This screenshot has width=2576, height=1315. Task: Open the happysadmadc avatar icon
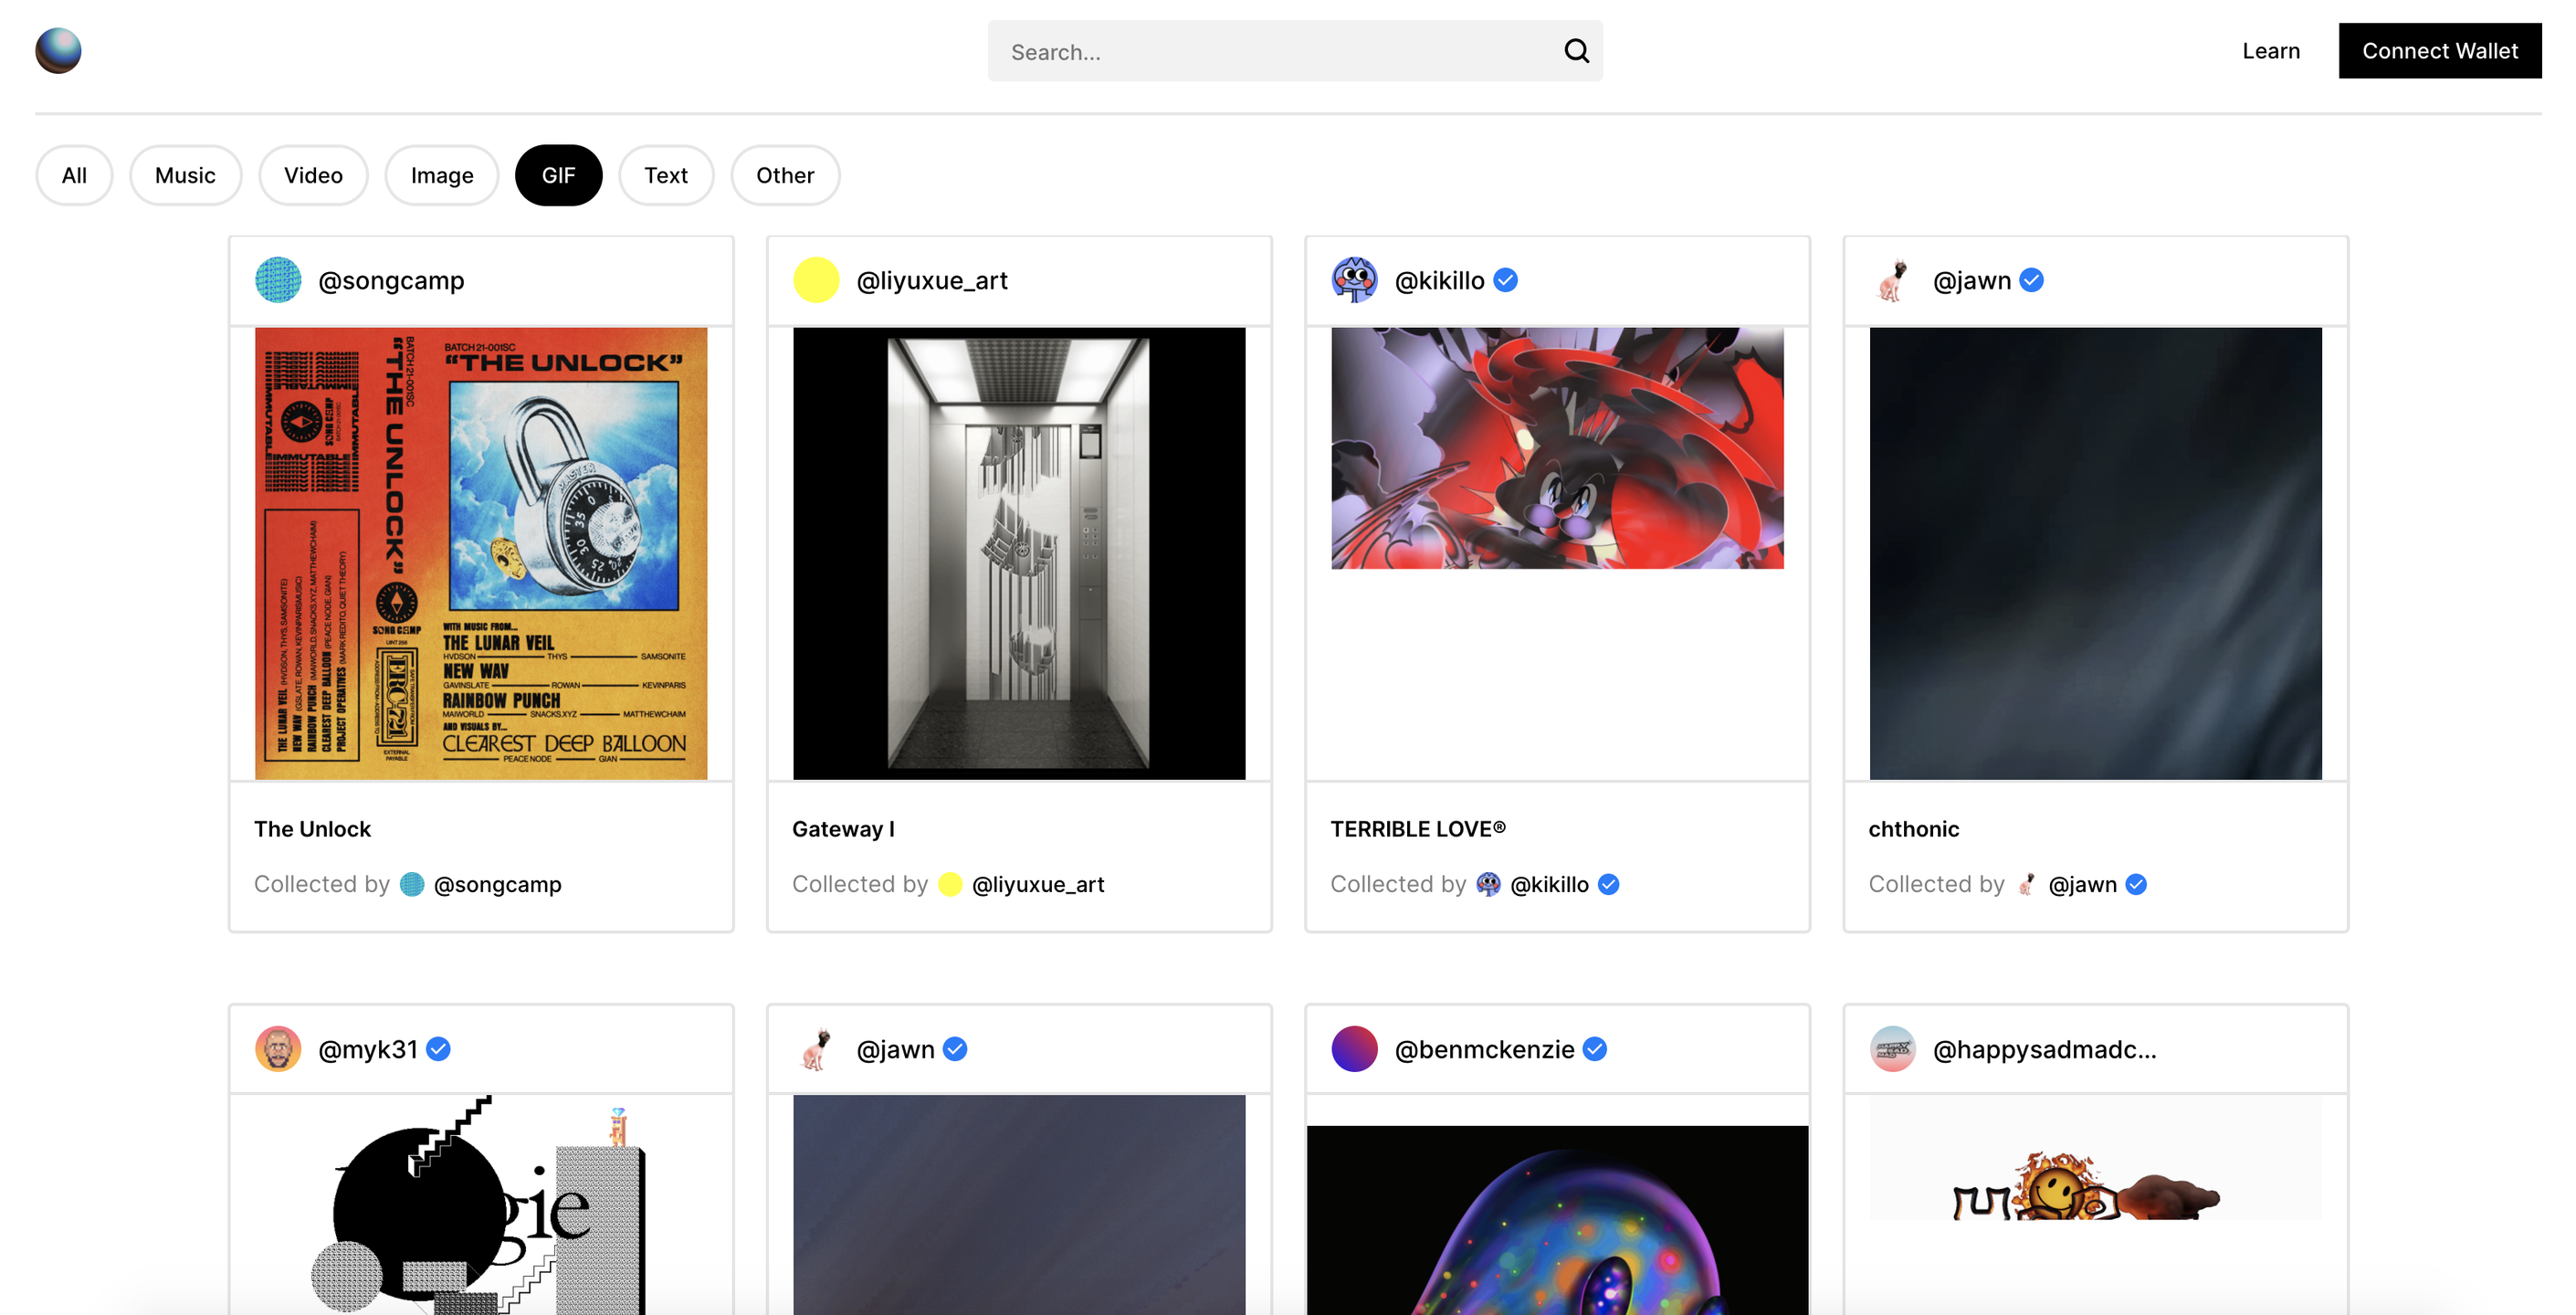(x=1892, y=1049)
